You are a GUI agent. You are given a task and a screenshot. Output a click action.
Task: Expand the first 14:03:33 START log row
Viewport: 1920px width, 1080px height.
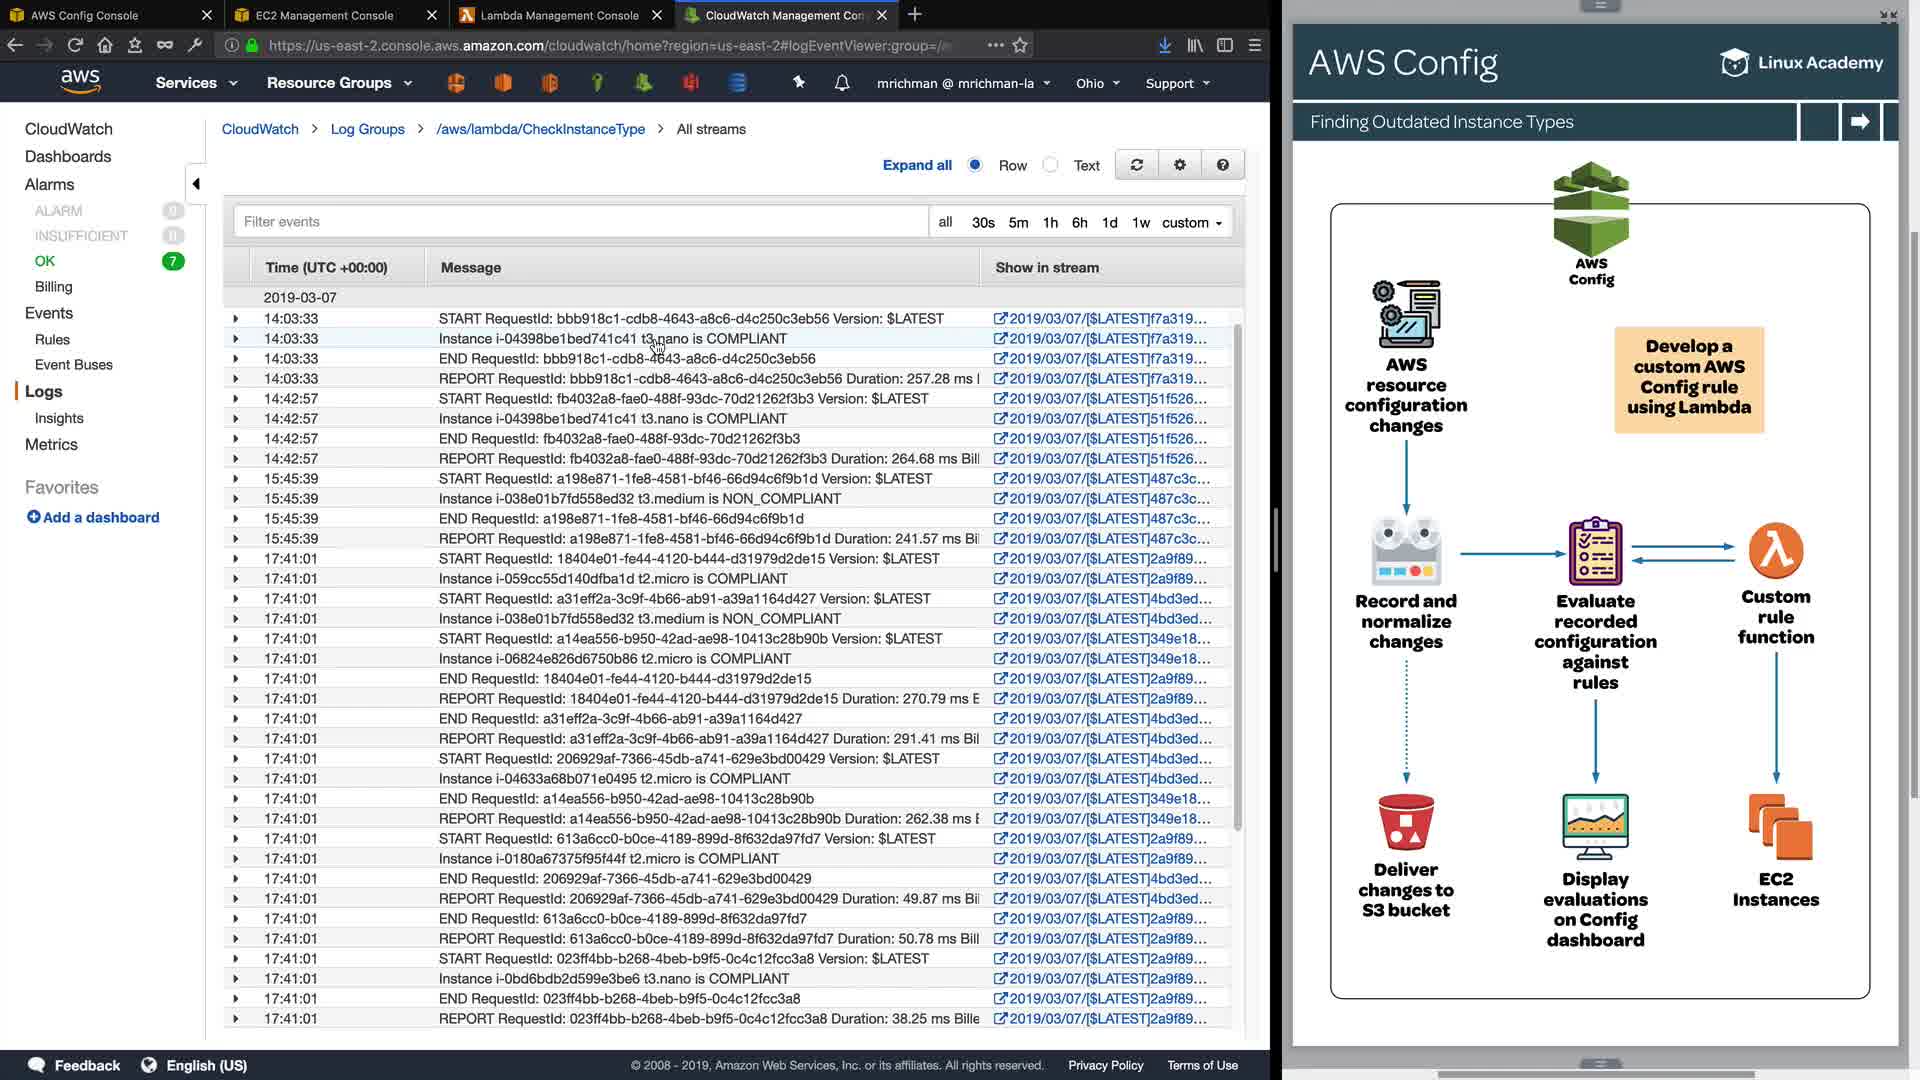pyautogui.click(x=236, y=319)
